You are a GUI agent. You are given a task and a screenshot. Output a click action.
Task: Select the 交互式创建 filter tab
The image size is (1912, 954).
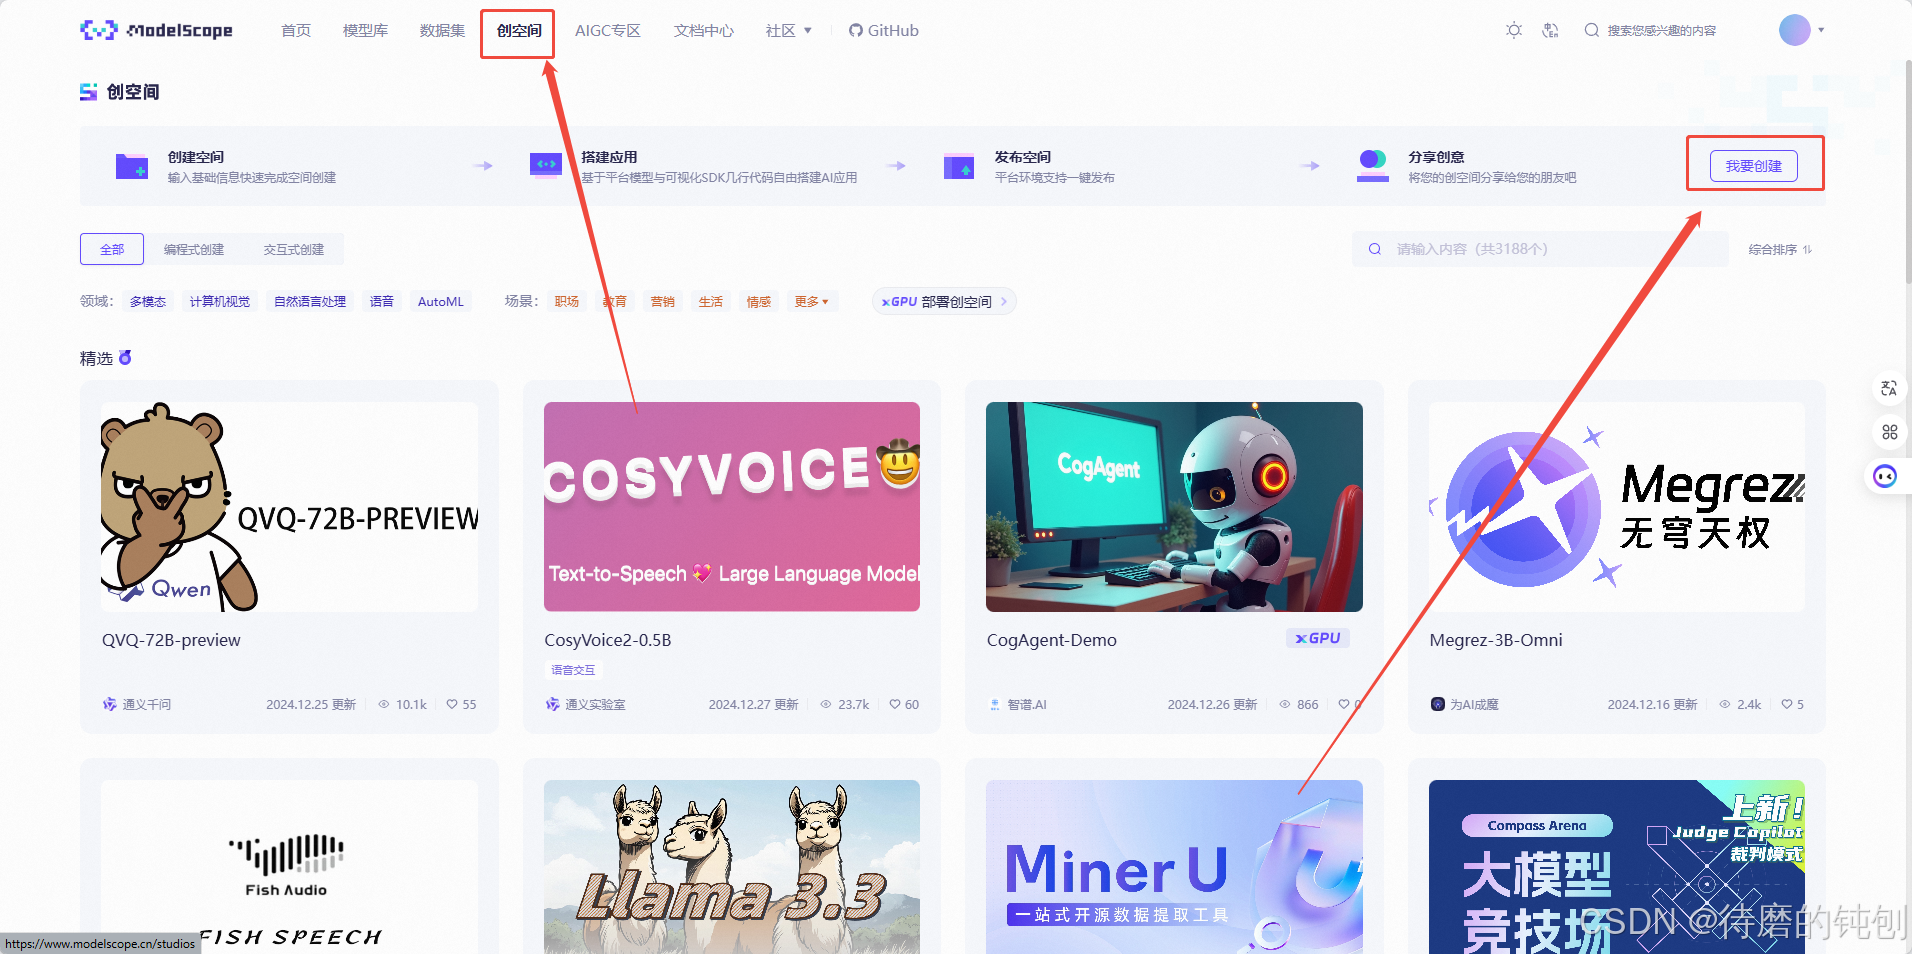click(x=294, y=249)
